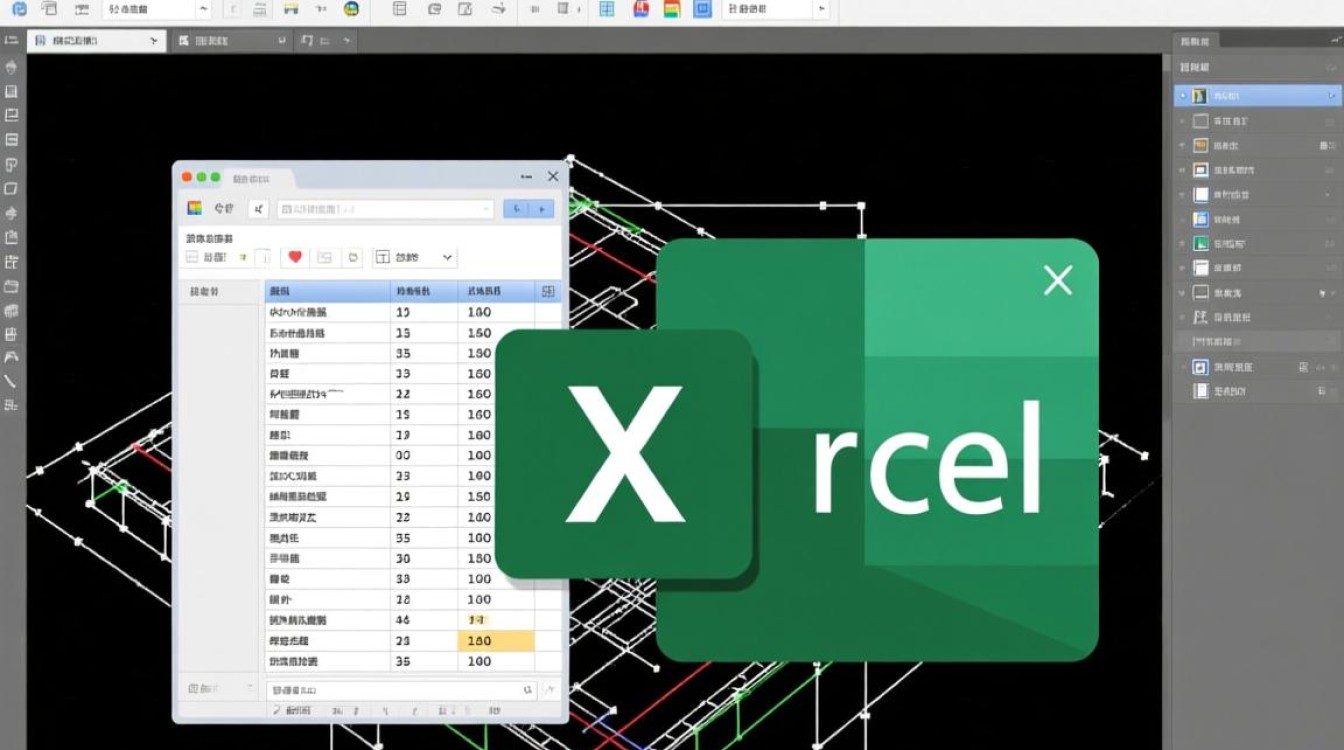Click the blue forward arrow button in dialog

[541, 209]
